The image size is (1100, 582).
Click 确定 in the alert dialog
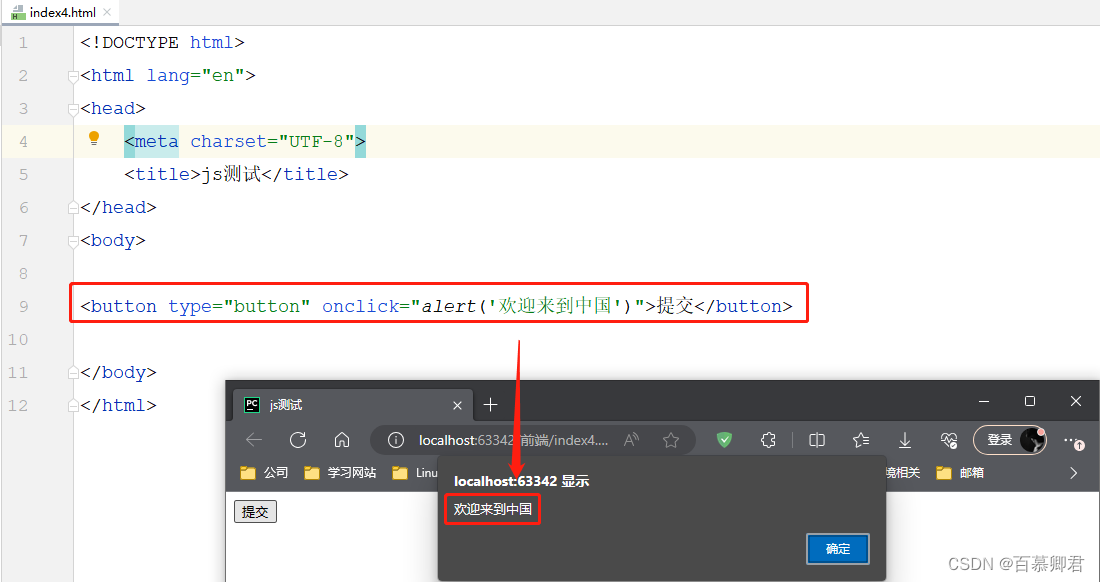coord(838,549)
